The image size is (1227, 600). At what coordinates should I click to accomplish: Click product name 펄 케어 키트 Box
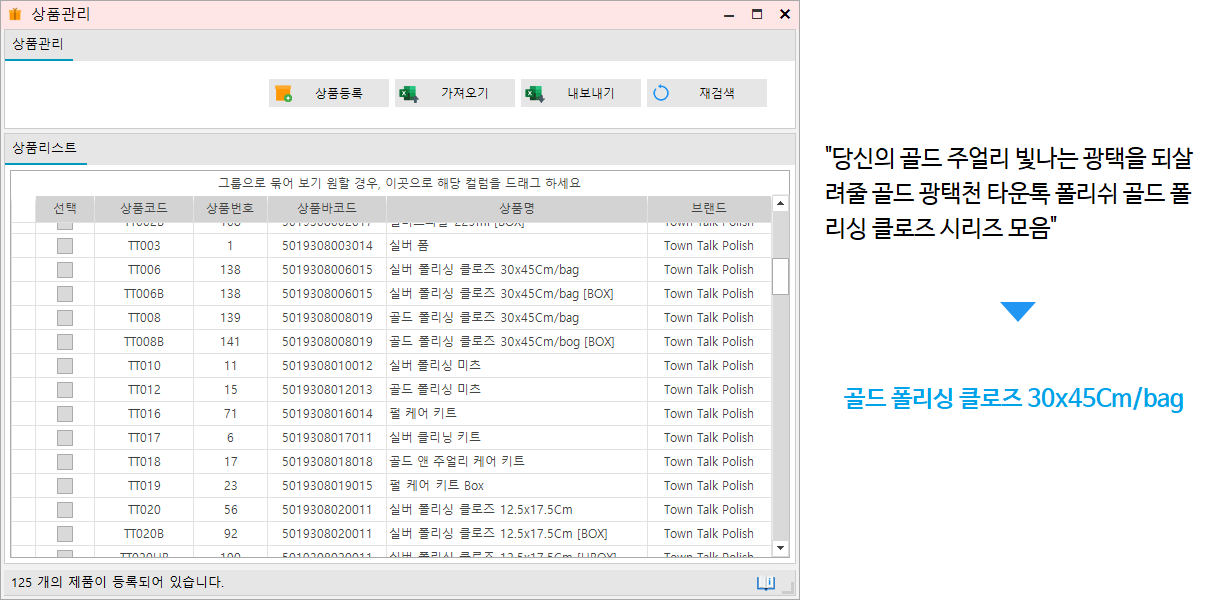tap(437, 486)
